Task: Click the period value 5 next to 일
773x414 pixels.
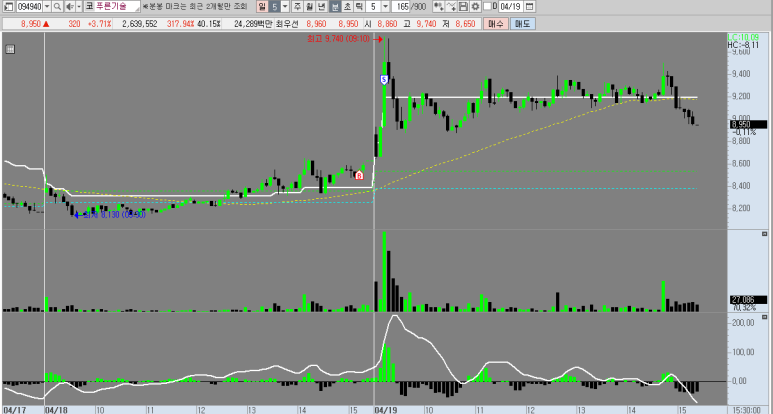Action: (x=275, y=6)
